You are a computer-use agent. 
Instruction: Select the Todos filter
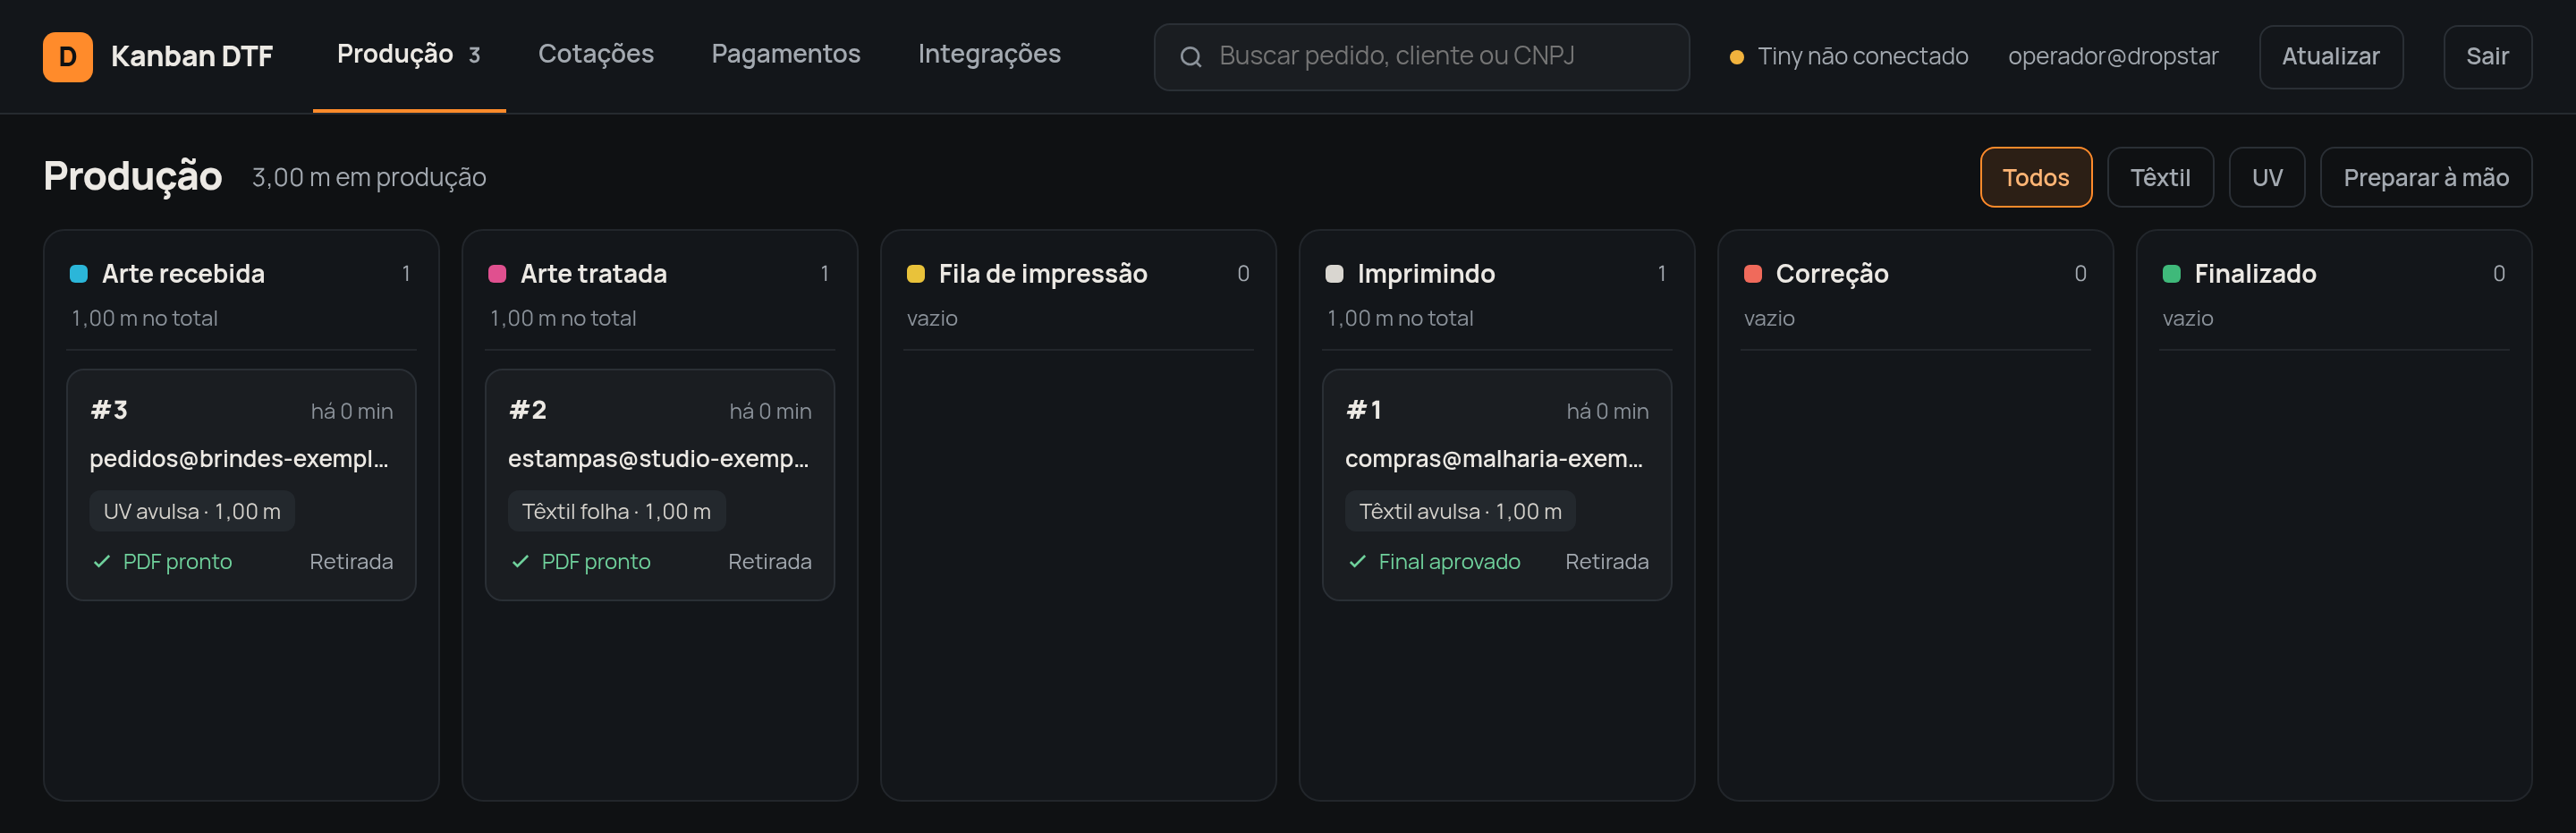tap(2035, 177)
